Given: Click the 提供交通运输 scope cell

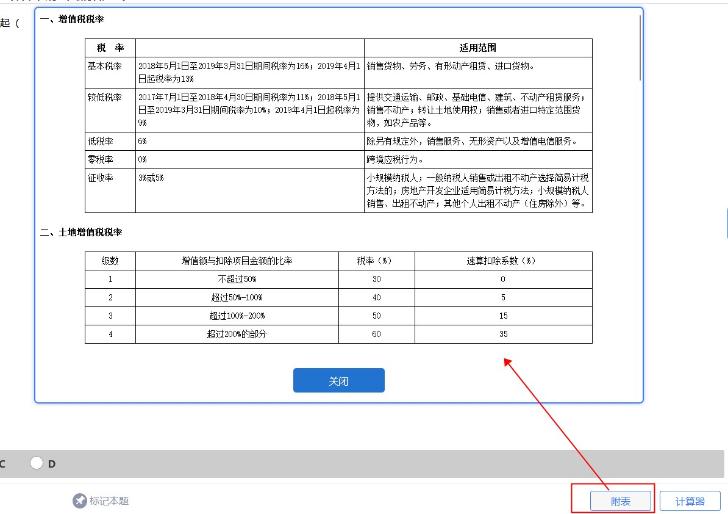Looking at the screenshot, I should click(478, 111).
